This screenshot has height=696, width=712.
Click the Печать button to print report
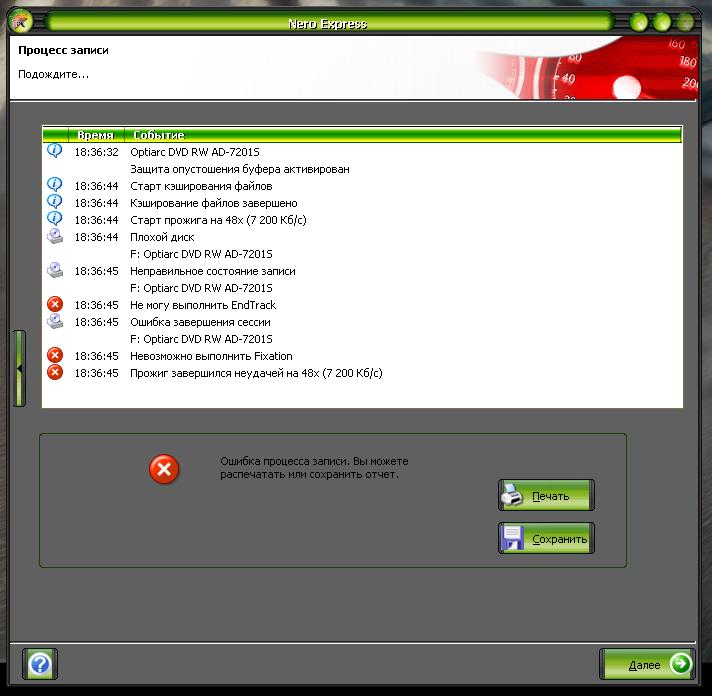(546, 495)
